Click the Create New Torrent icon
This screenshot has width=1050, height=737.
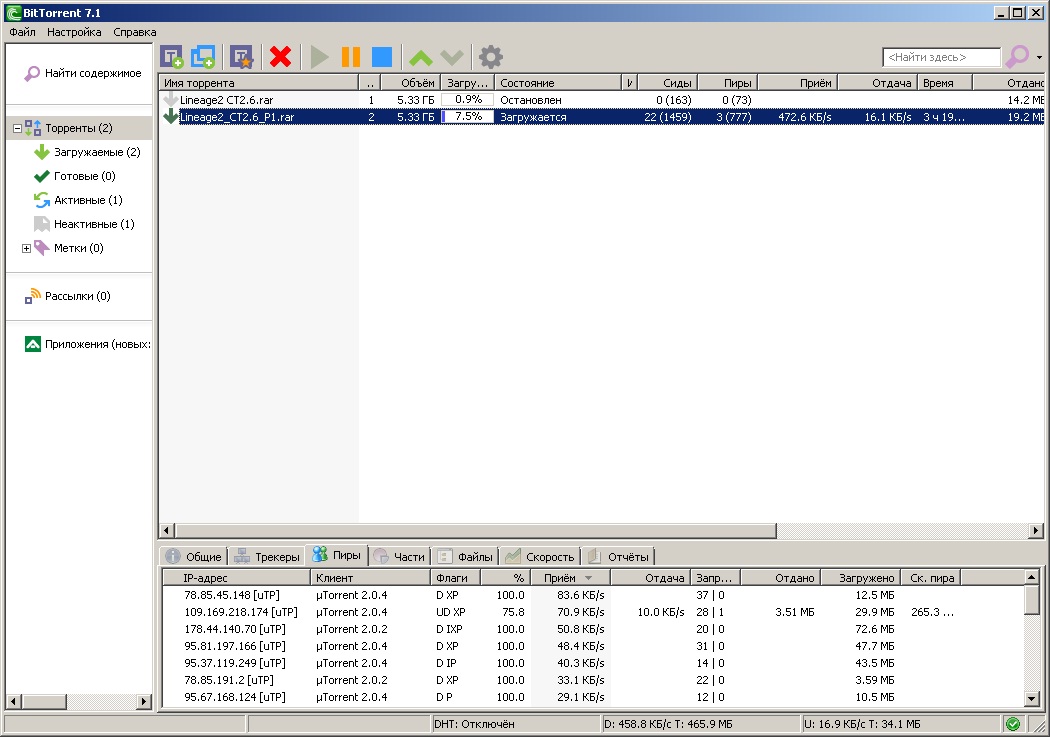pos(241,57)
